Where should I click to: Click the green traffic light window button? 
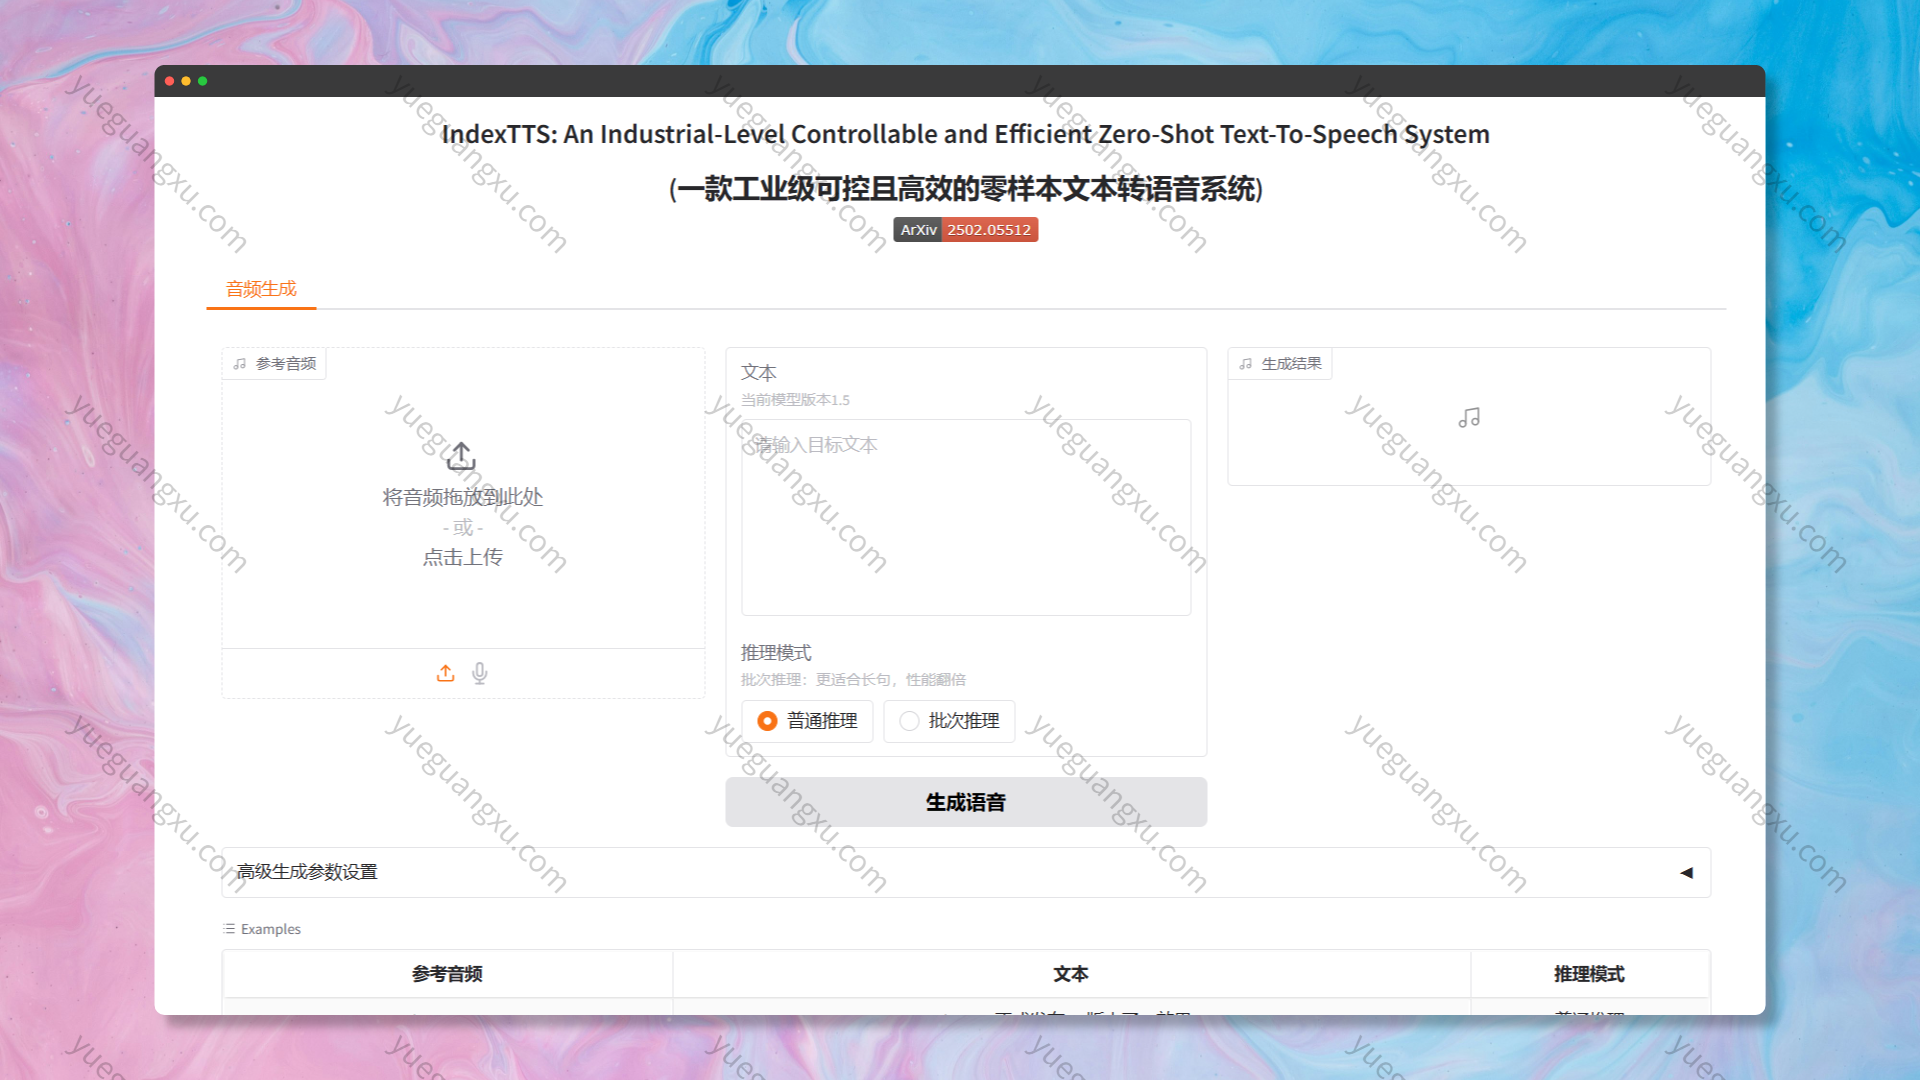204,81
